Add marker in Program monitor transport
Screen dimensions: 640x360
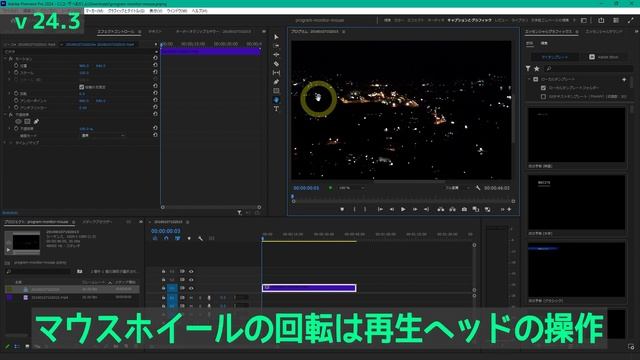coord(342,209)
